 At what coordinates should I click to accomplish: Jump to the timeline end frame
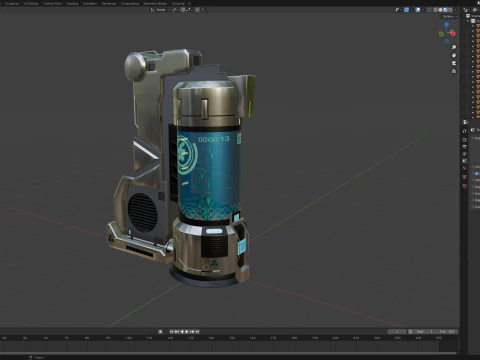197,331
